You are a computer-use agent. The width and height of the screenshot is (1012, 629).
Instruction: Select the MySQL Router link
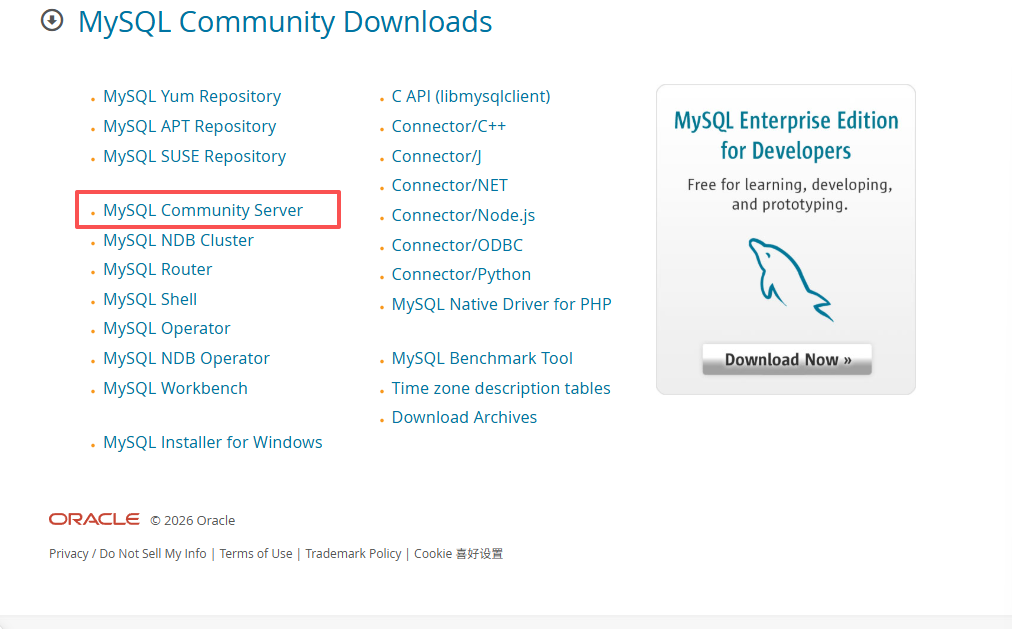157,269
